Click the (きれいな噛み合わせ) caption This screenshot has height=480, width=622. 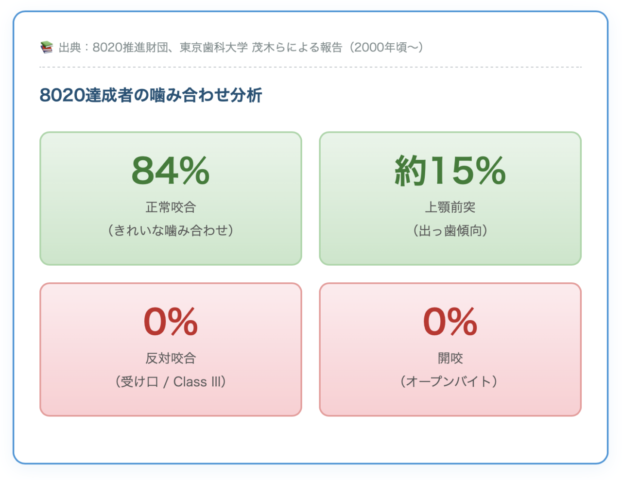pos(170,230)
